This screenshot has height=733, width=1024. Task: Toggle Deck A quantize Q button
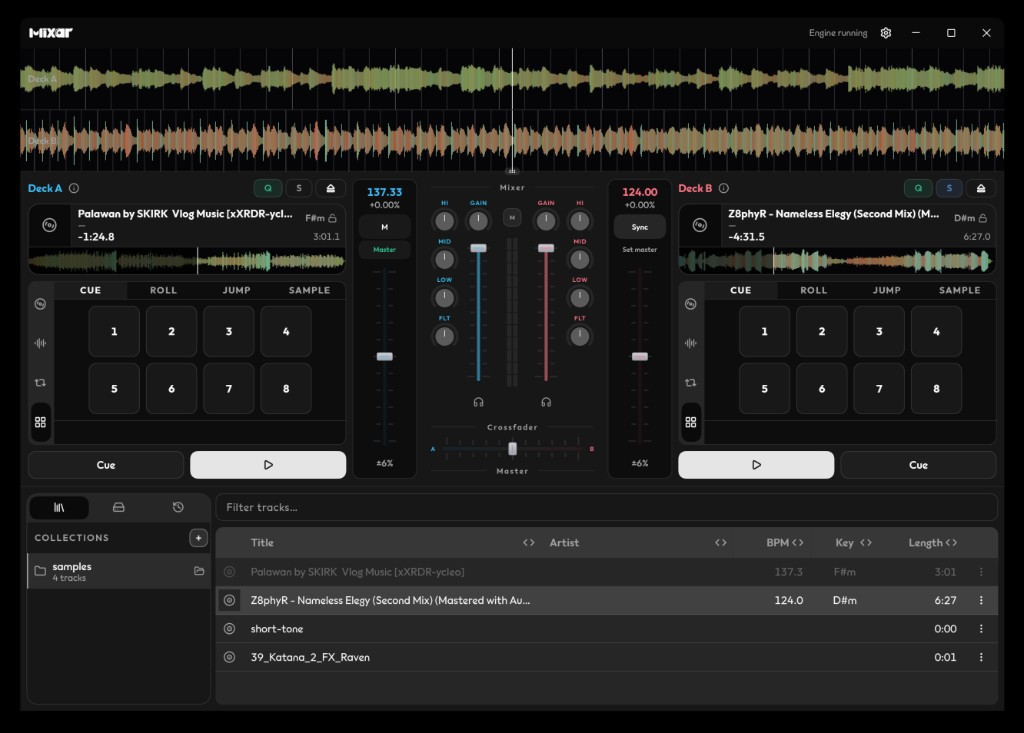[x=268, y=188]
